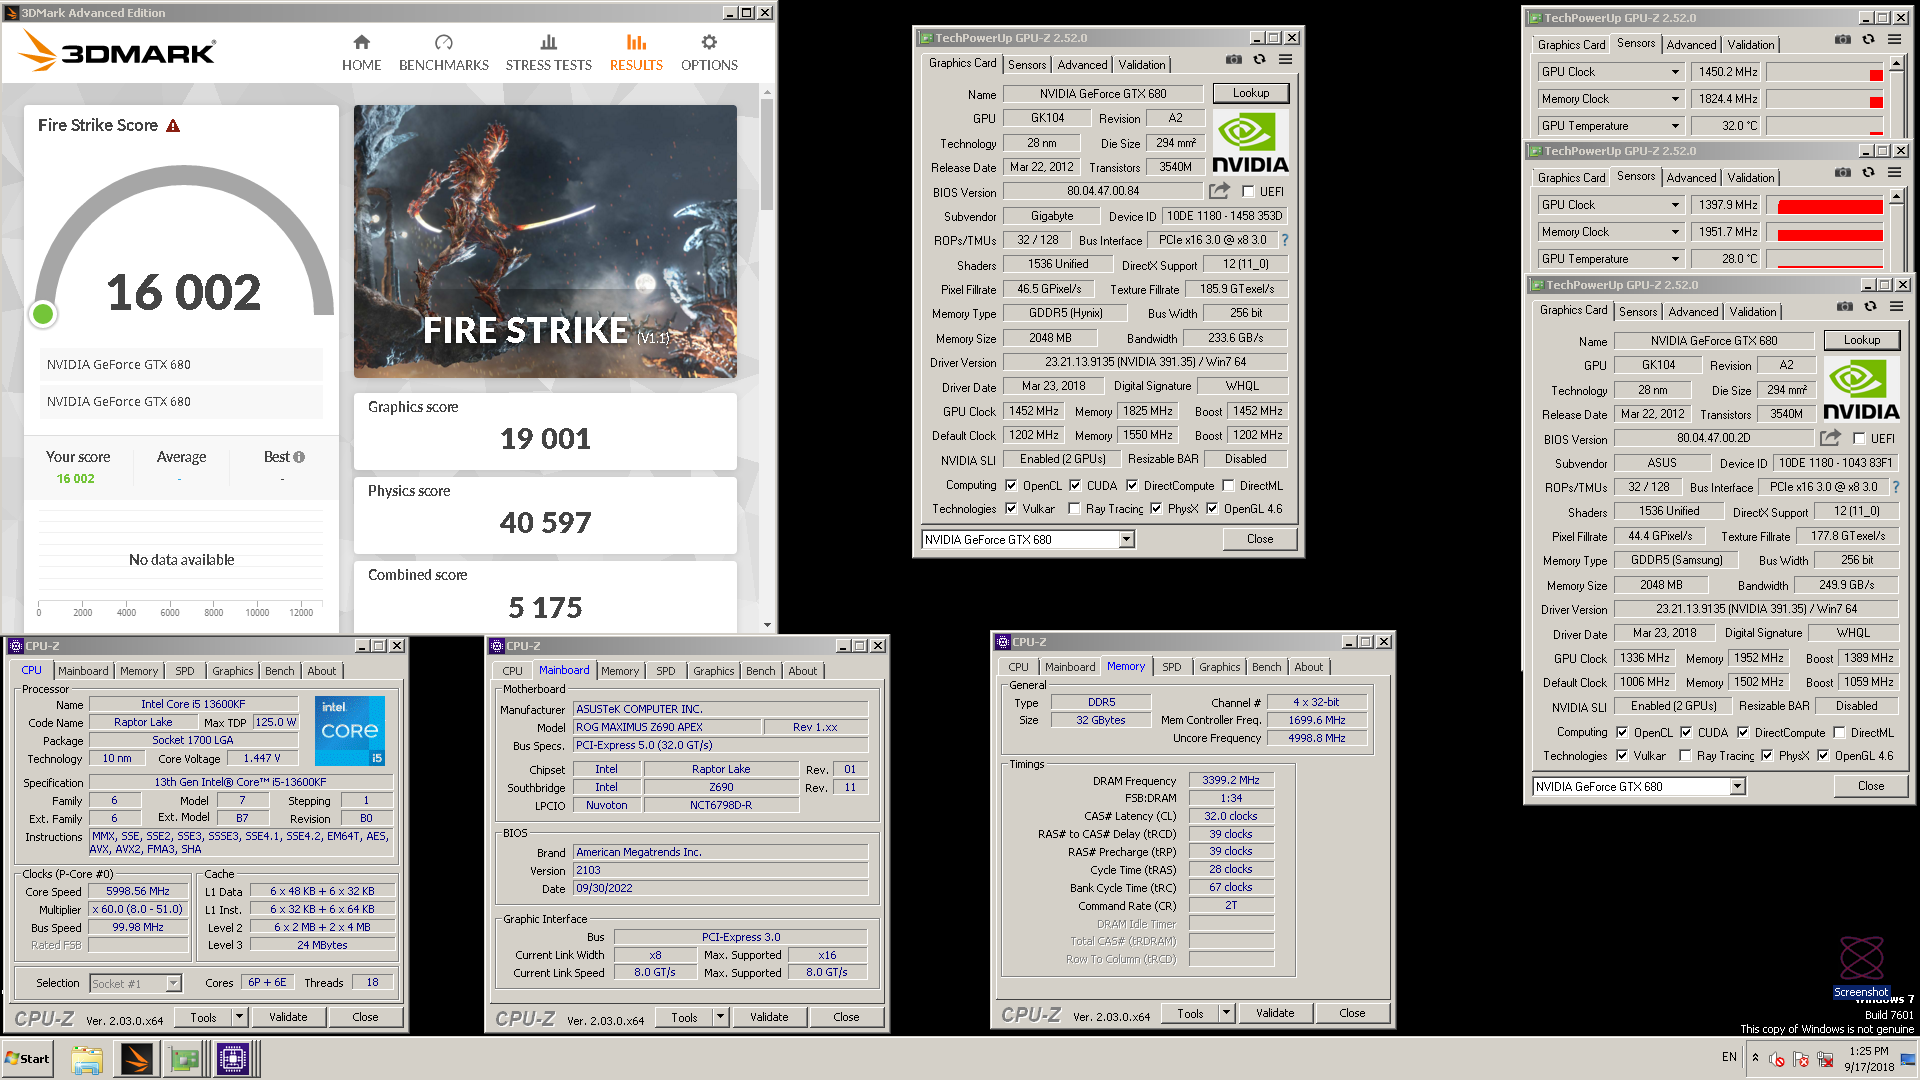This screenshot has width=1920, height=1080.
Task: Open the file explorer from the taskbar
Action: click(x=87, y=1059)
